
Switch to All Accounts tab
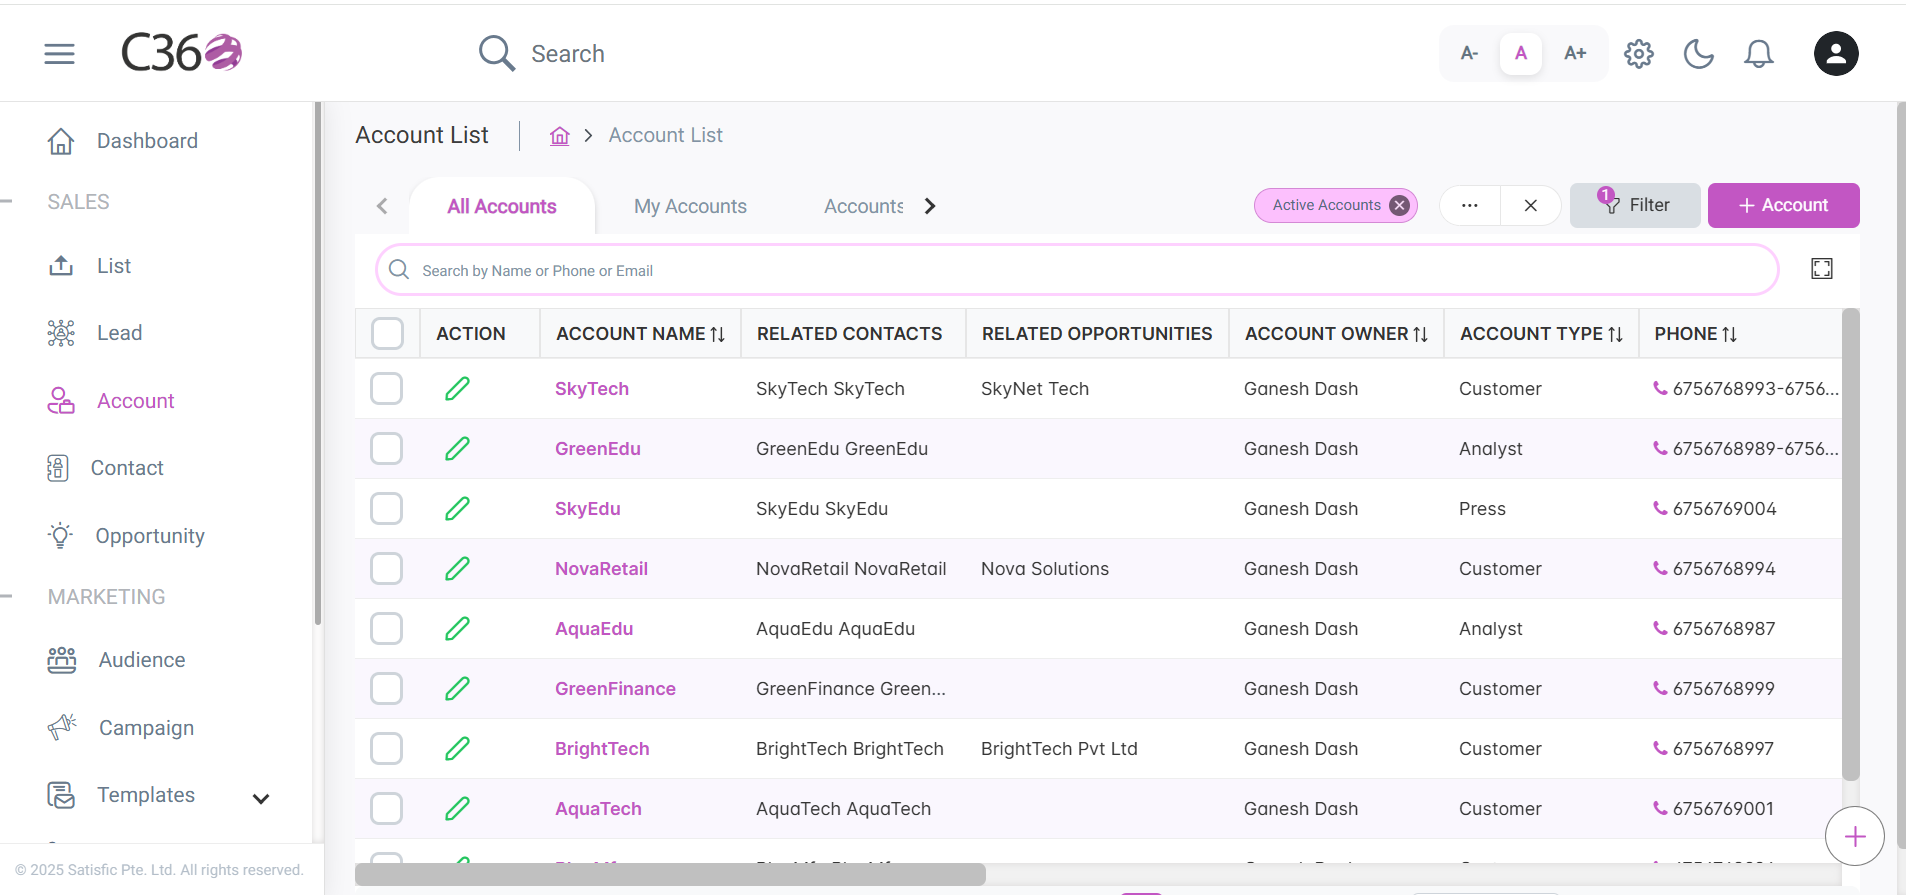(x=502, y=206)
